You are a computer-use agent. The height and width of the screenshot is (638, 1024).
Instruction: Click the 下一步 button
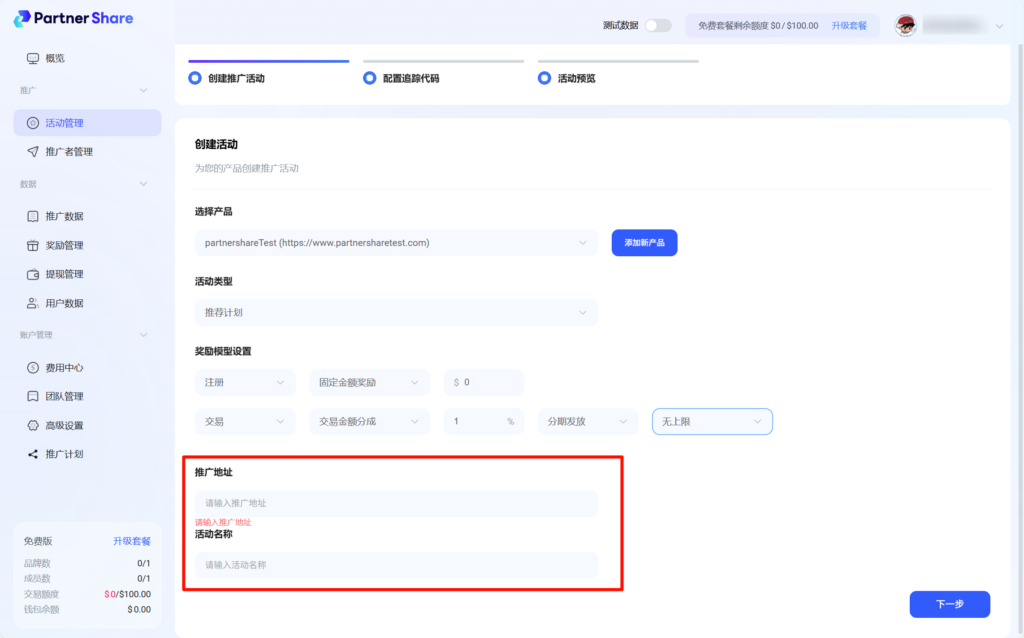949,604
